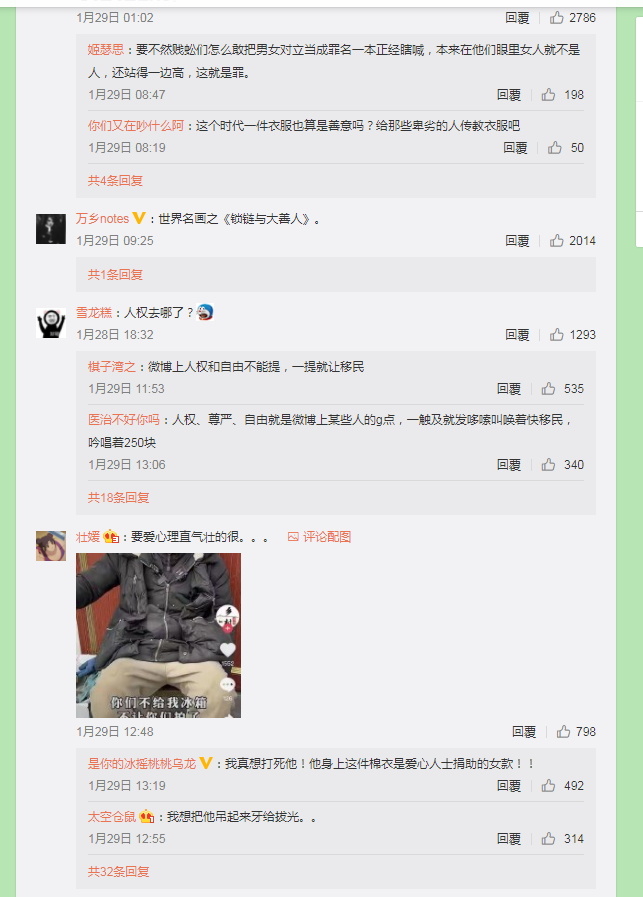The height and width of the screenshot is (897, 643).
Task: Expand 共1条回复 under 万乡notes comment
Action: coord(115,275)
